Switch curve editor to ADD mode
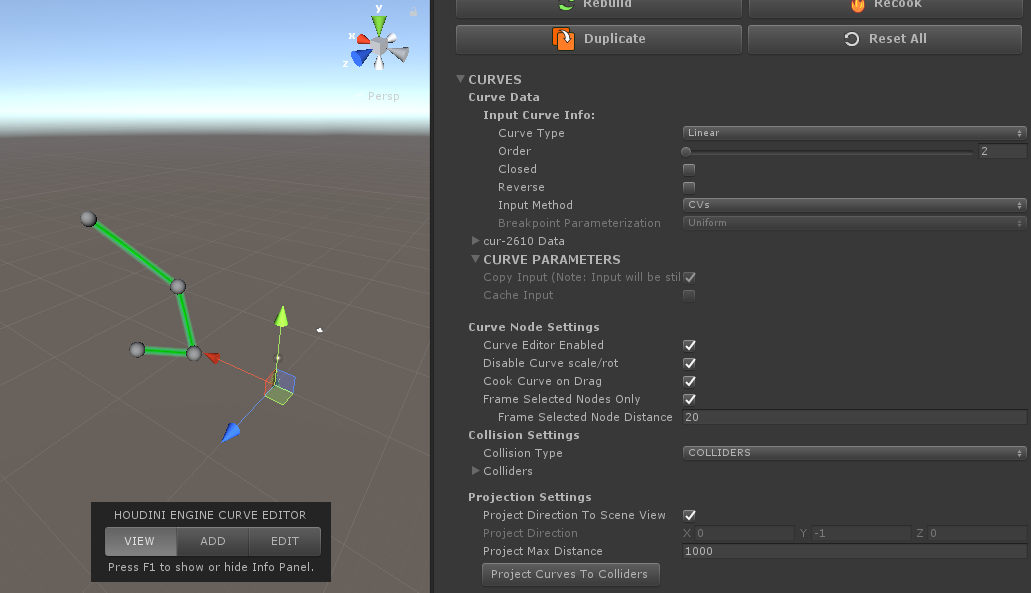The width and height of the screenshot is (1031, 593). coord(213,541)
